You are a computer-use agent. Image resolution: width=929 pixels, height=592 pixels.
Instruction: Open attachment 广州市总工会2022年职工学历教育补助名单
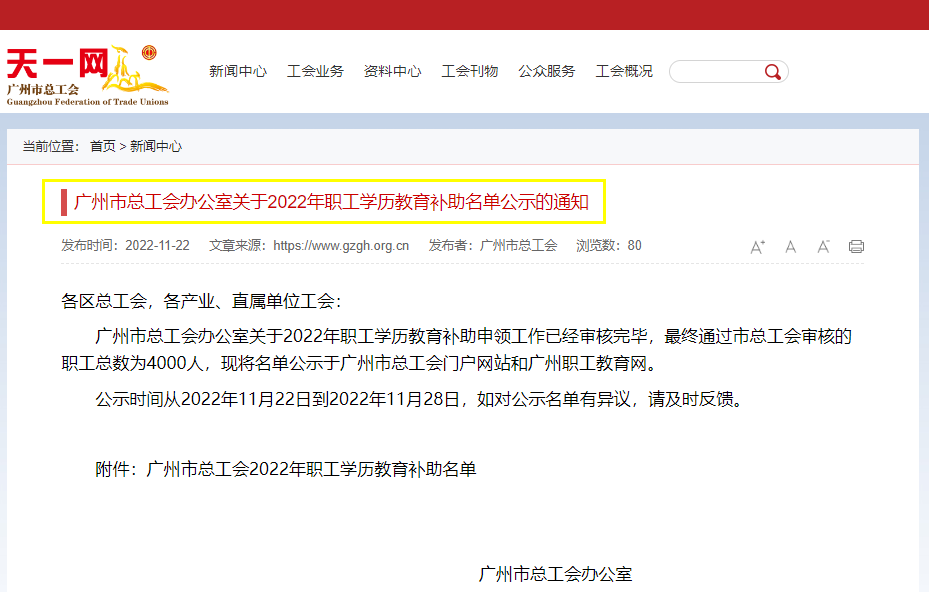tap(311, 469)
